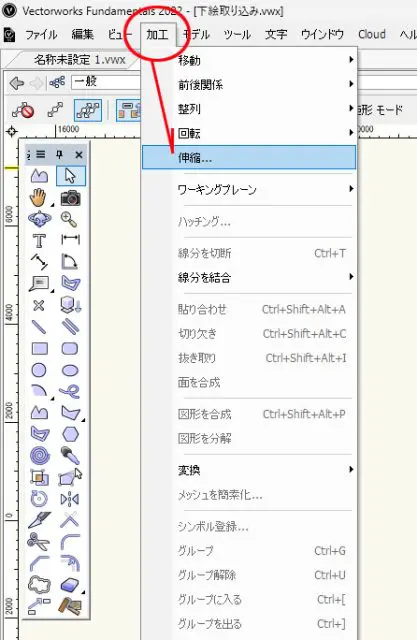Expand the ワーキングプレーン submenu
The height and width of the screenshot is (640, 417).
tap(249, 189)
